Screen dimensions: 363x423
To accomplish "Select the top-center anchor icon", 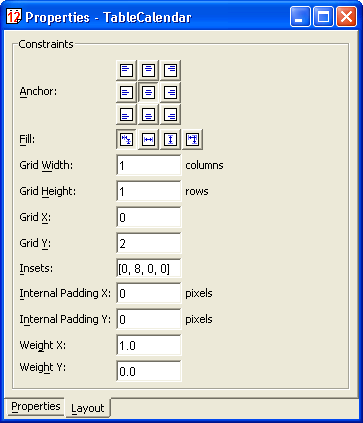I will pos(148,70).
